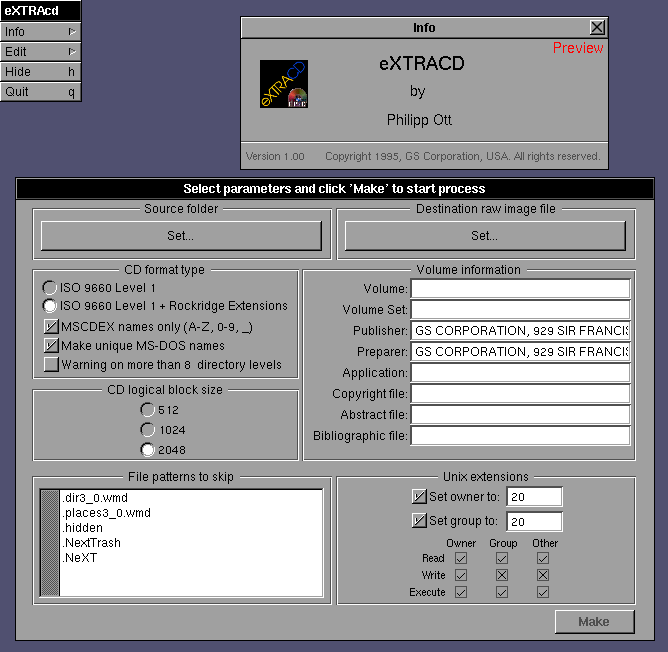668x652 pixels.
Task: Click the Preparer input field
Action: pos(520,352)
